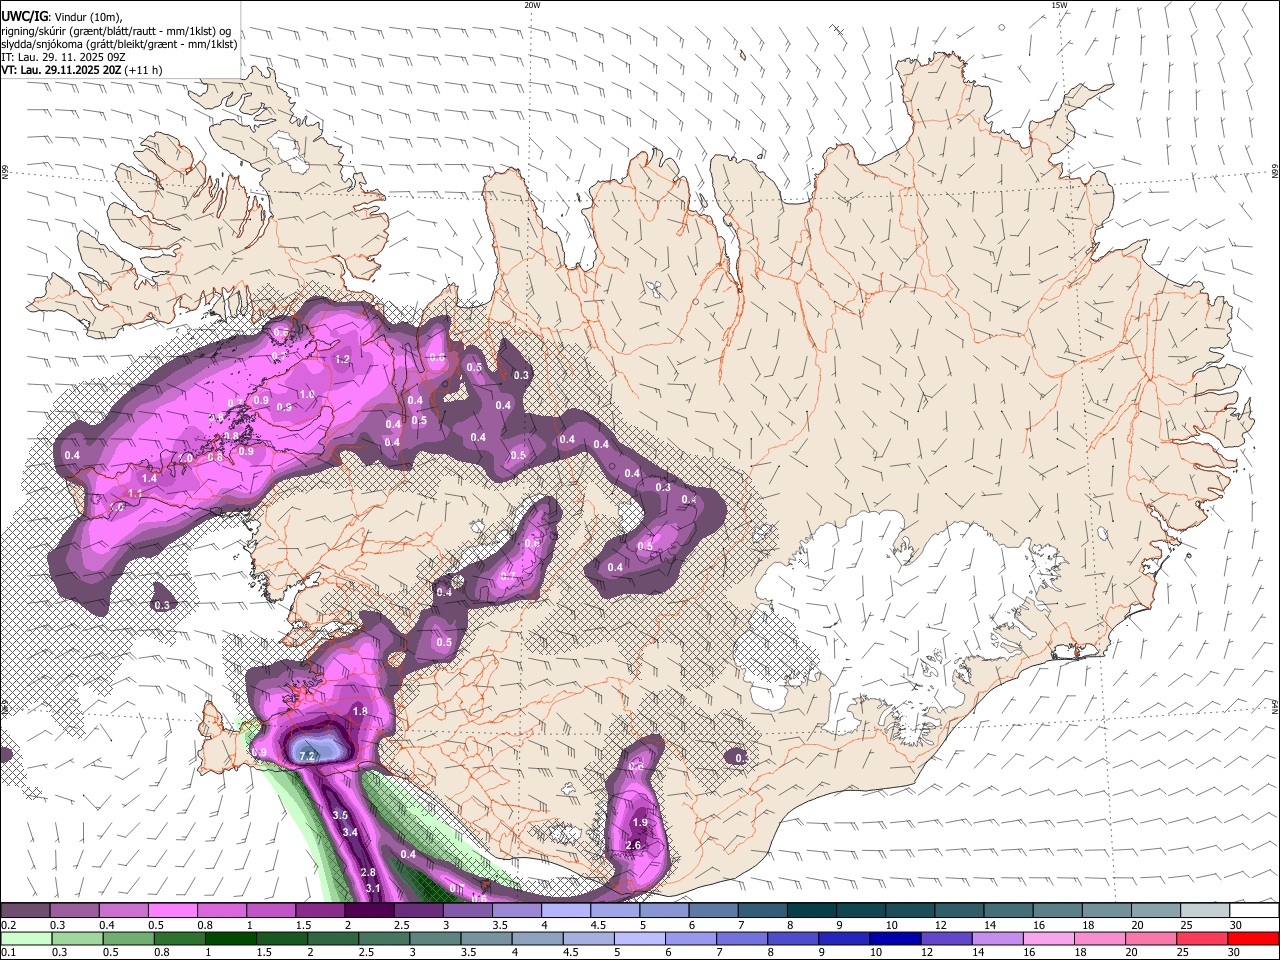This screenshot has height=960, width=1280.
Task: Click the 'rigning/skúrir' legend description line
Action: pos(116,30)
